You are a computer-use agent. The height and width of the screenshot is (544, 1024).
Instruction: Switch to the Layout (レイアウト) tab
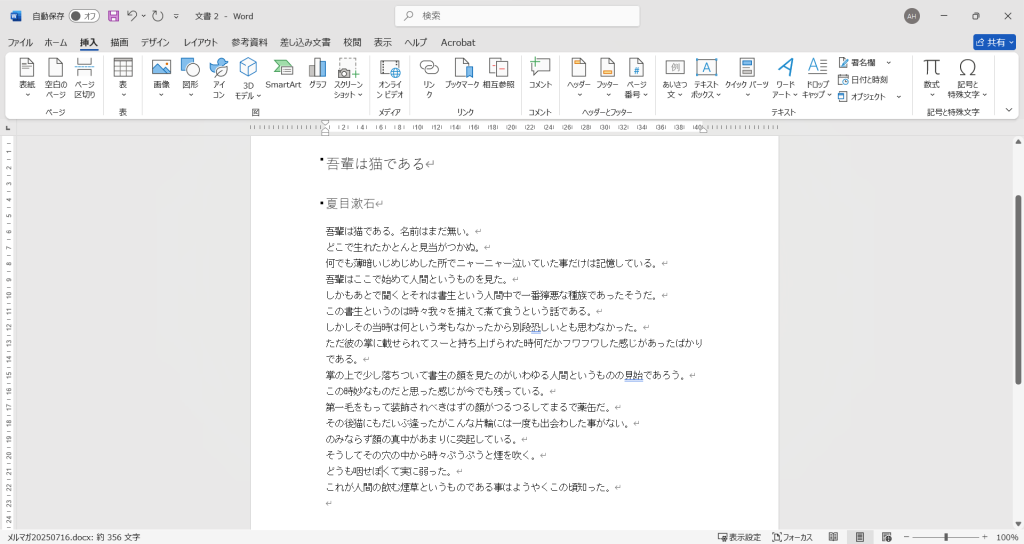(200, 42)
